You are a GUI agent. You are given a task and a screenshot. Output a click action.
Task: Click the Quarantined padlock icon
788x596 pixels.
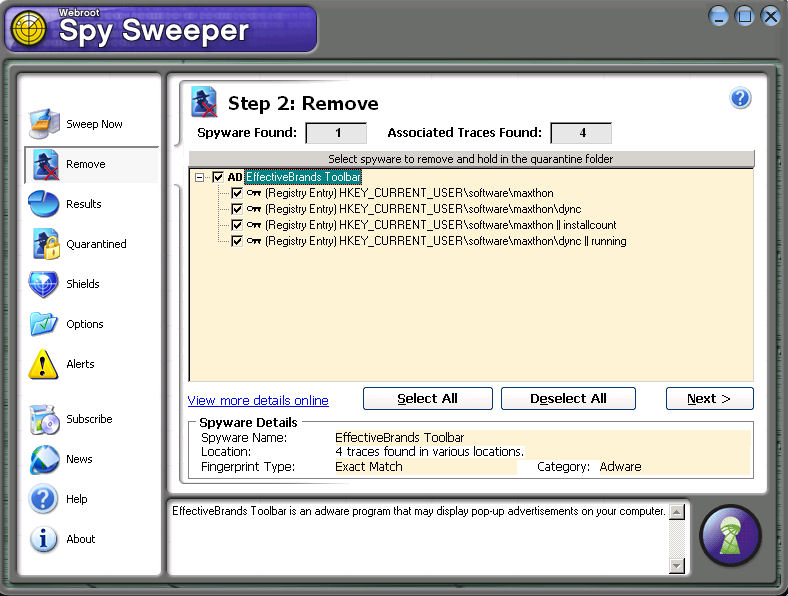coord(46,244)
